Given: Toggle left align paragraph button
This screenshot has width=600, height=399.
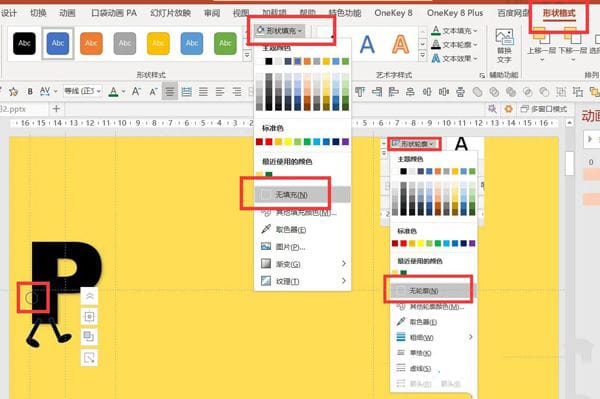Looking at the screenshot, I should [220, 91].
